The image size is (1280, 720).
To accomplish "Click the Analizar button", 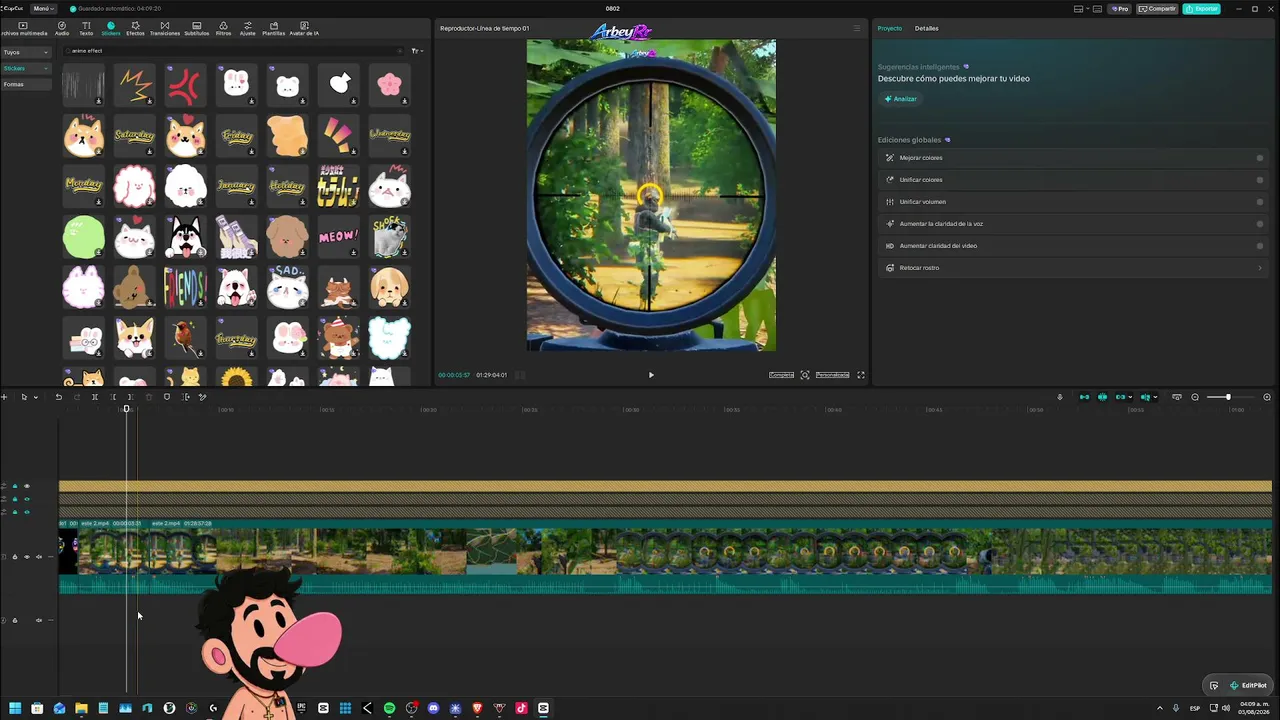I will (x=900, y=99).
